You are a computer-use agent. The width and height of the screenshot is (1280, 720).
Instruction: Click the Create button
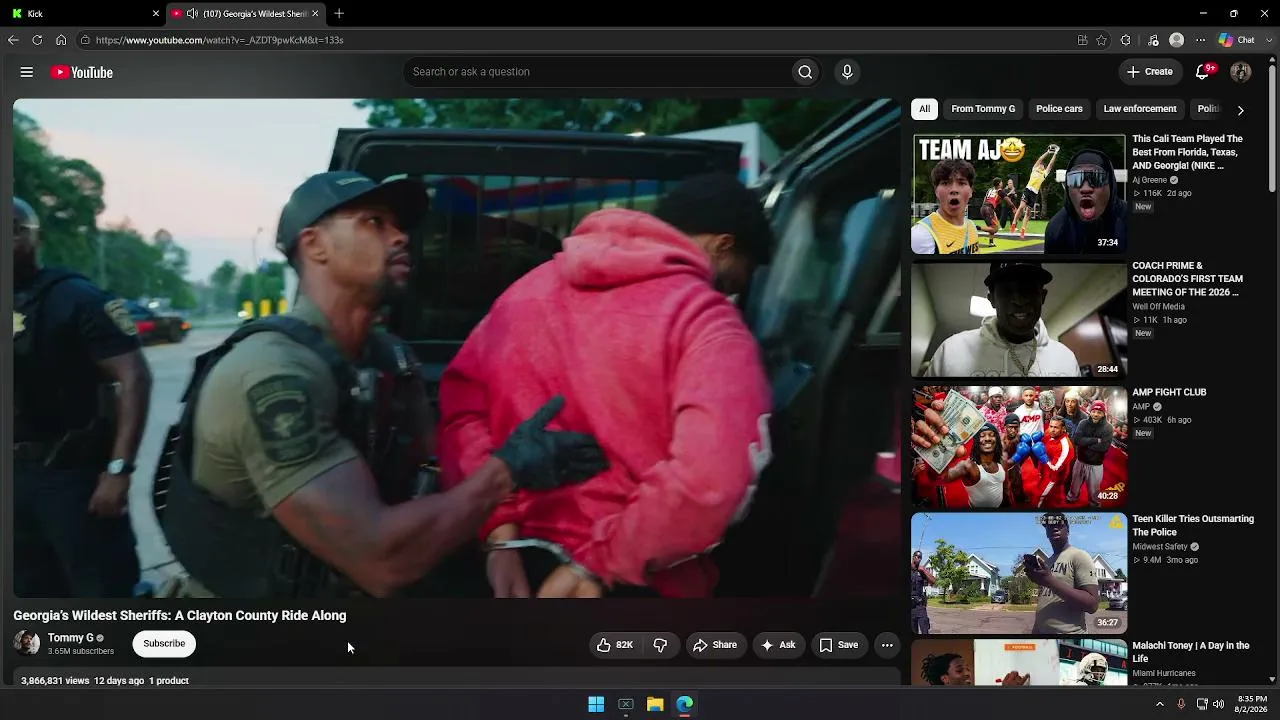1150,72
